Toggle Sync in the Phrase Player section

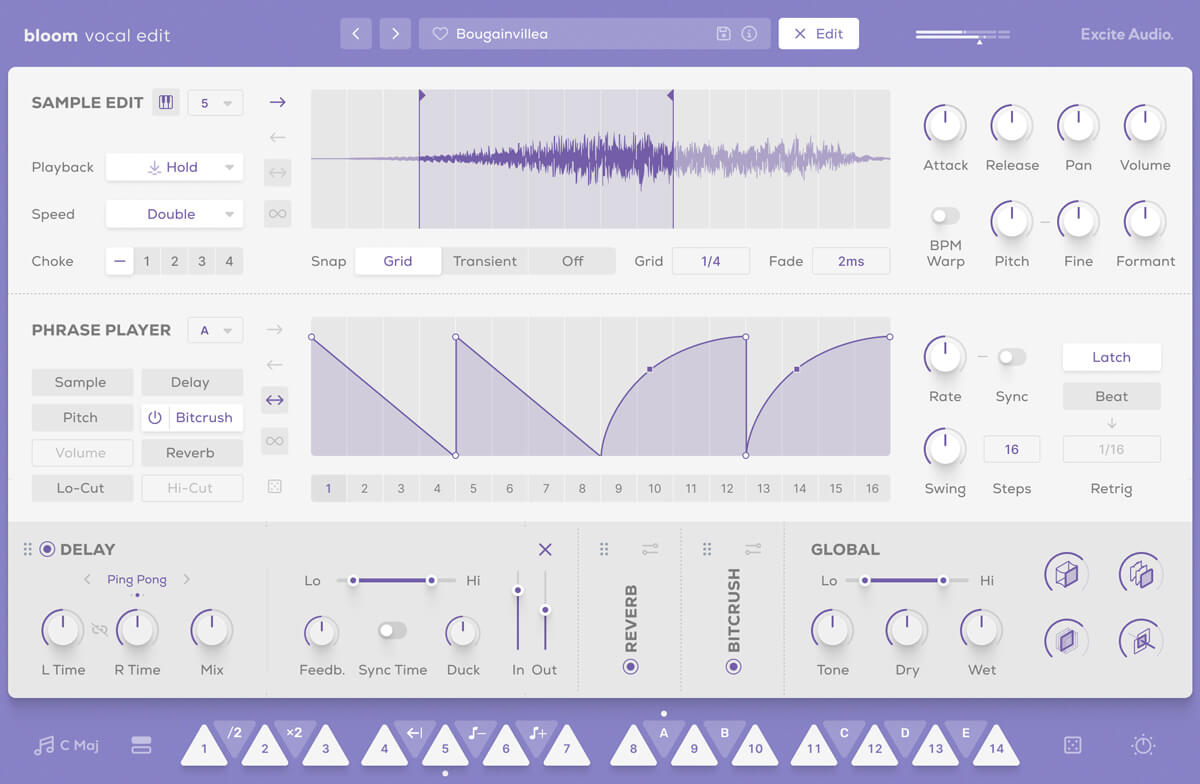pos(1011,356)
